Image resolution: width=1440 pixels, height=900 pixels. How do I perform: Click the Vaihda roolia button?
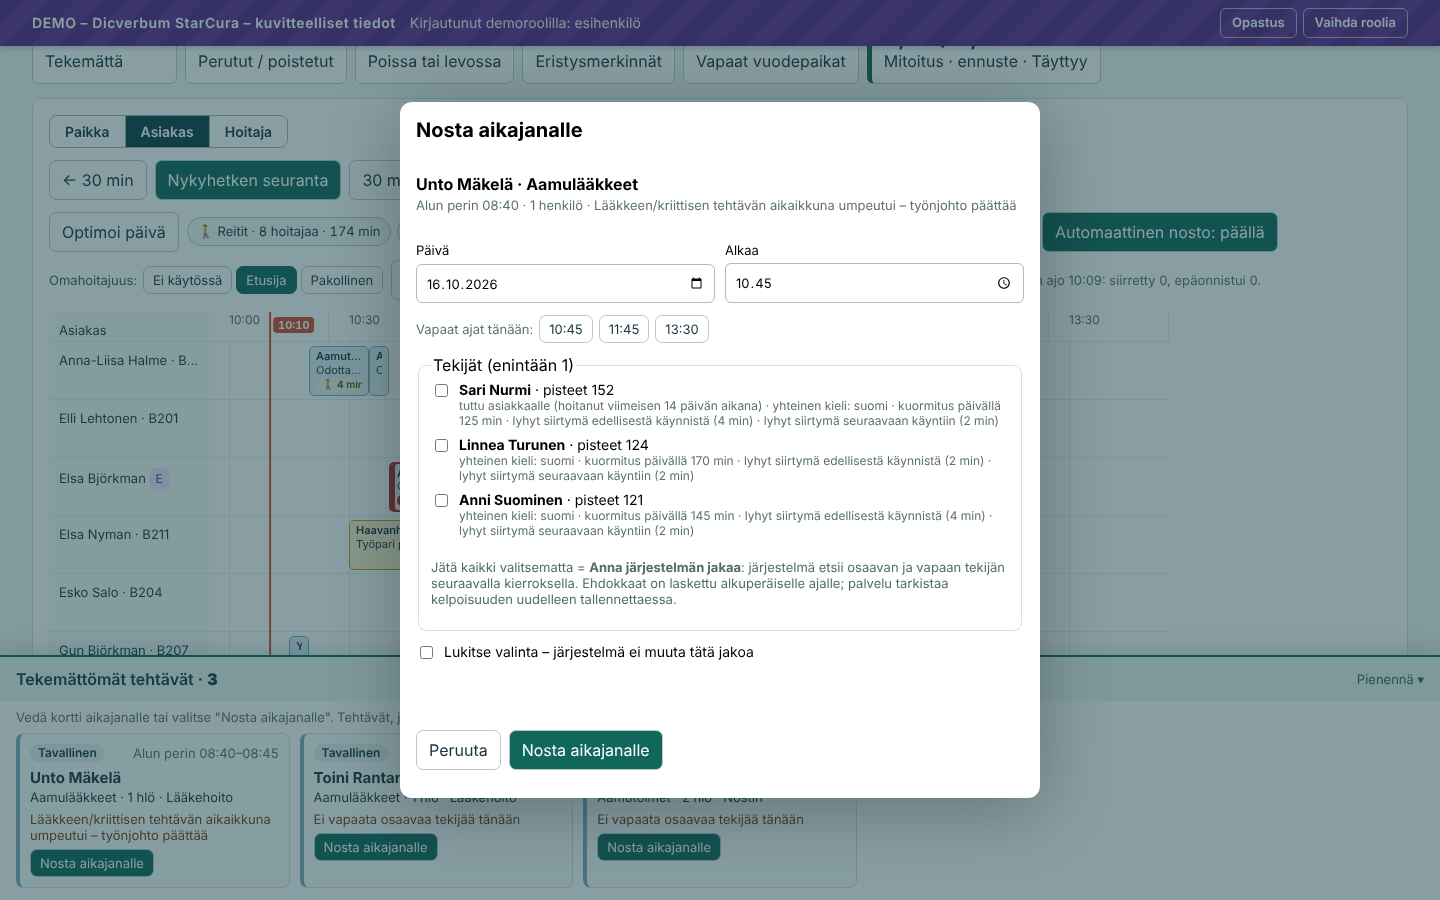click(x=1355, y=23)
